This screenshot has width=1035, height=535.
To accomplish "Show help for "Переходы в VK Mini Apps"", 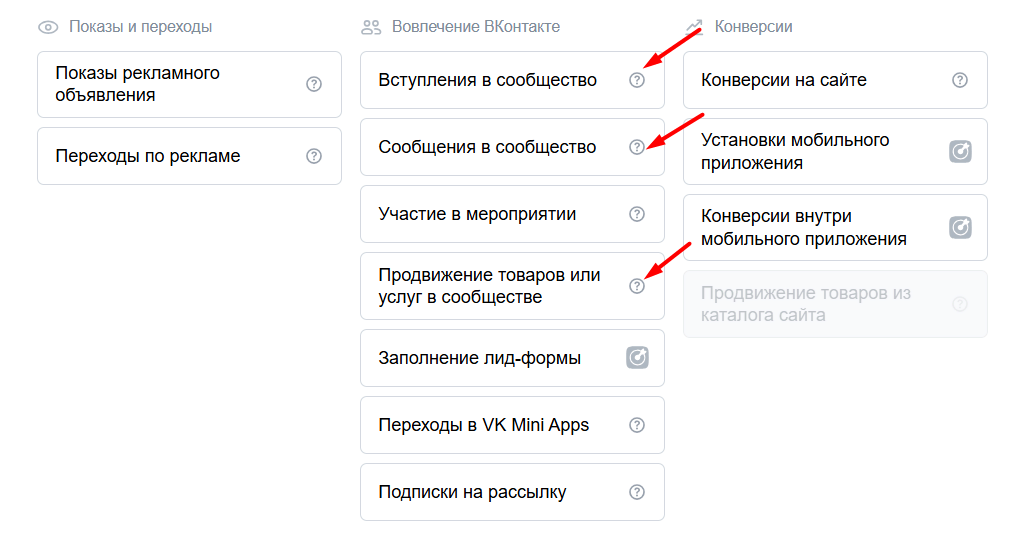I will click(x=637, y=425).
